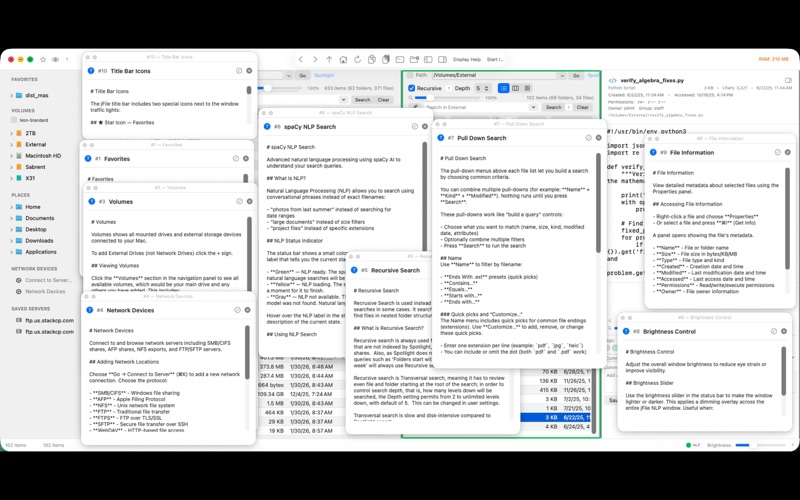Click the 'Start I...' toolbar item
The image size is (800, 500).
(495, 59)
